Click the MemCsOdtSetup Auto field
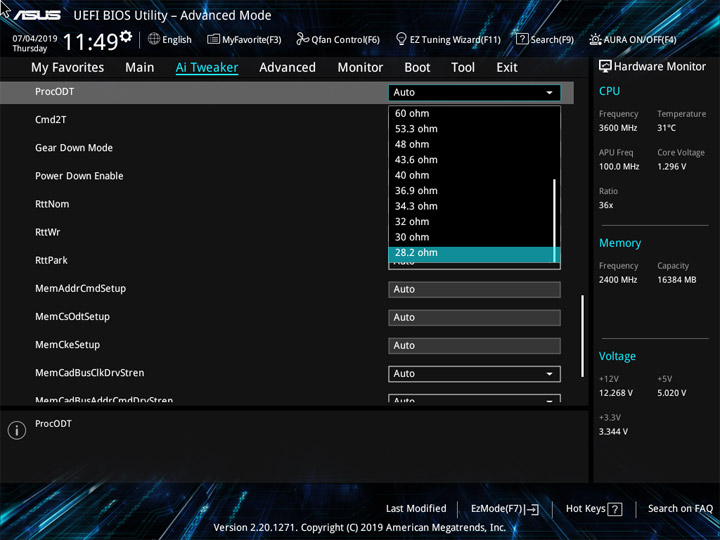The image size is (720, 540). [x=474, y=318]
